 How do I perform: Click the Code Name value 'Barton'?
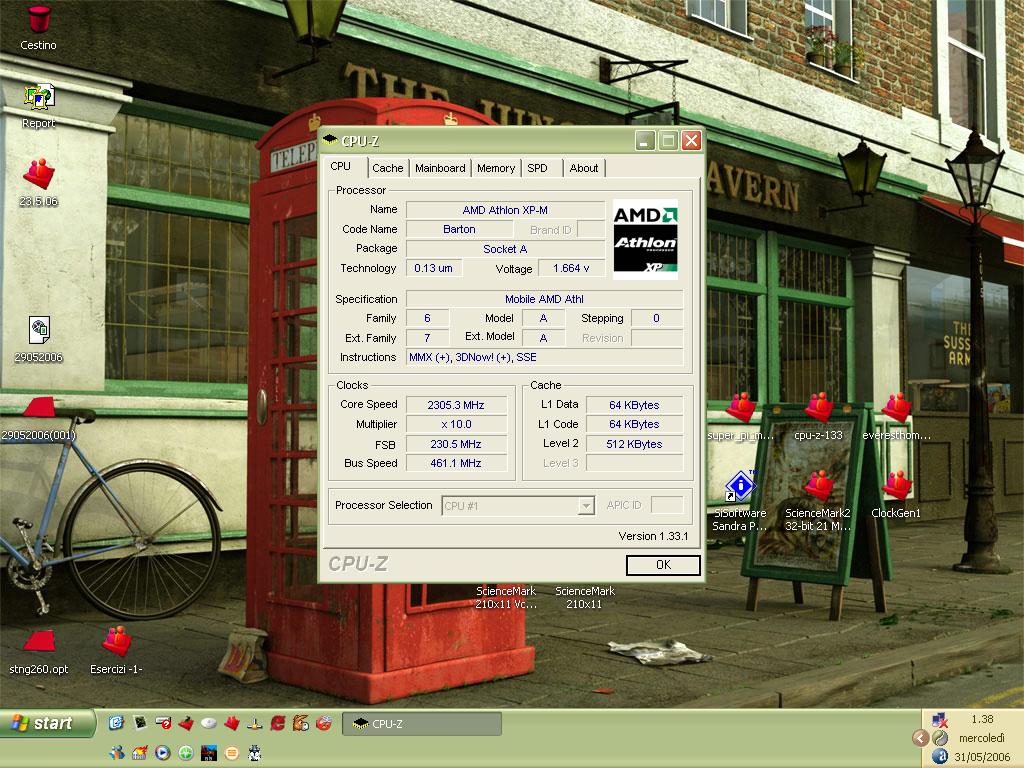pyautogui.click(x=459, y=229)
